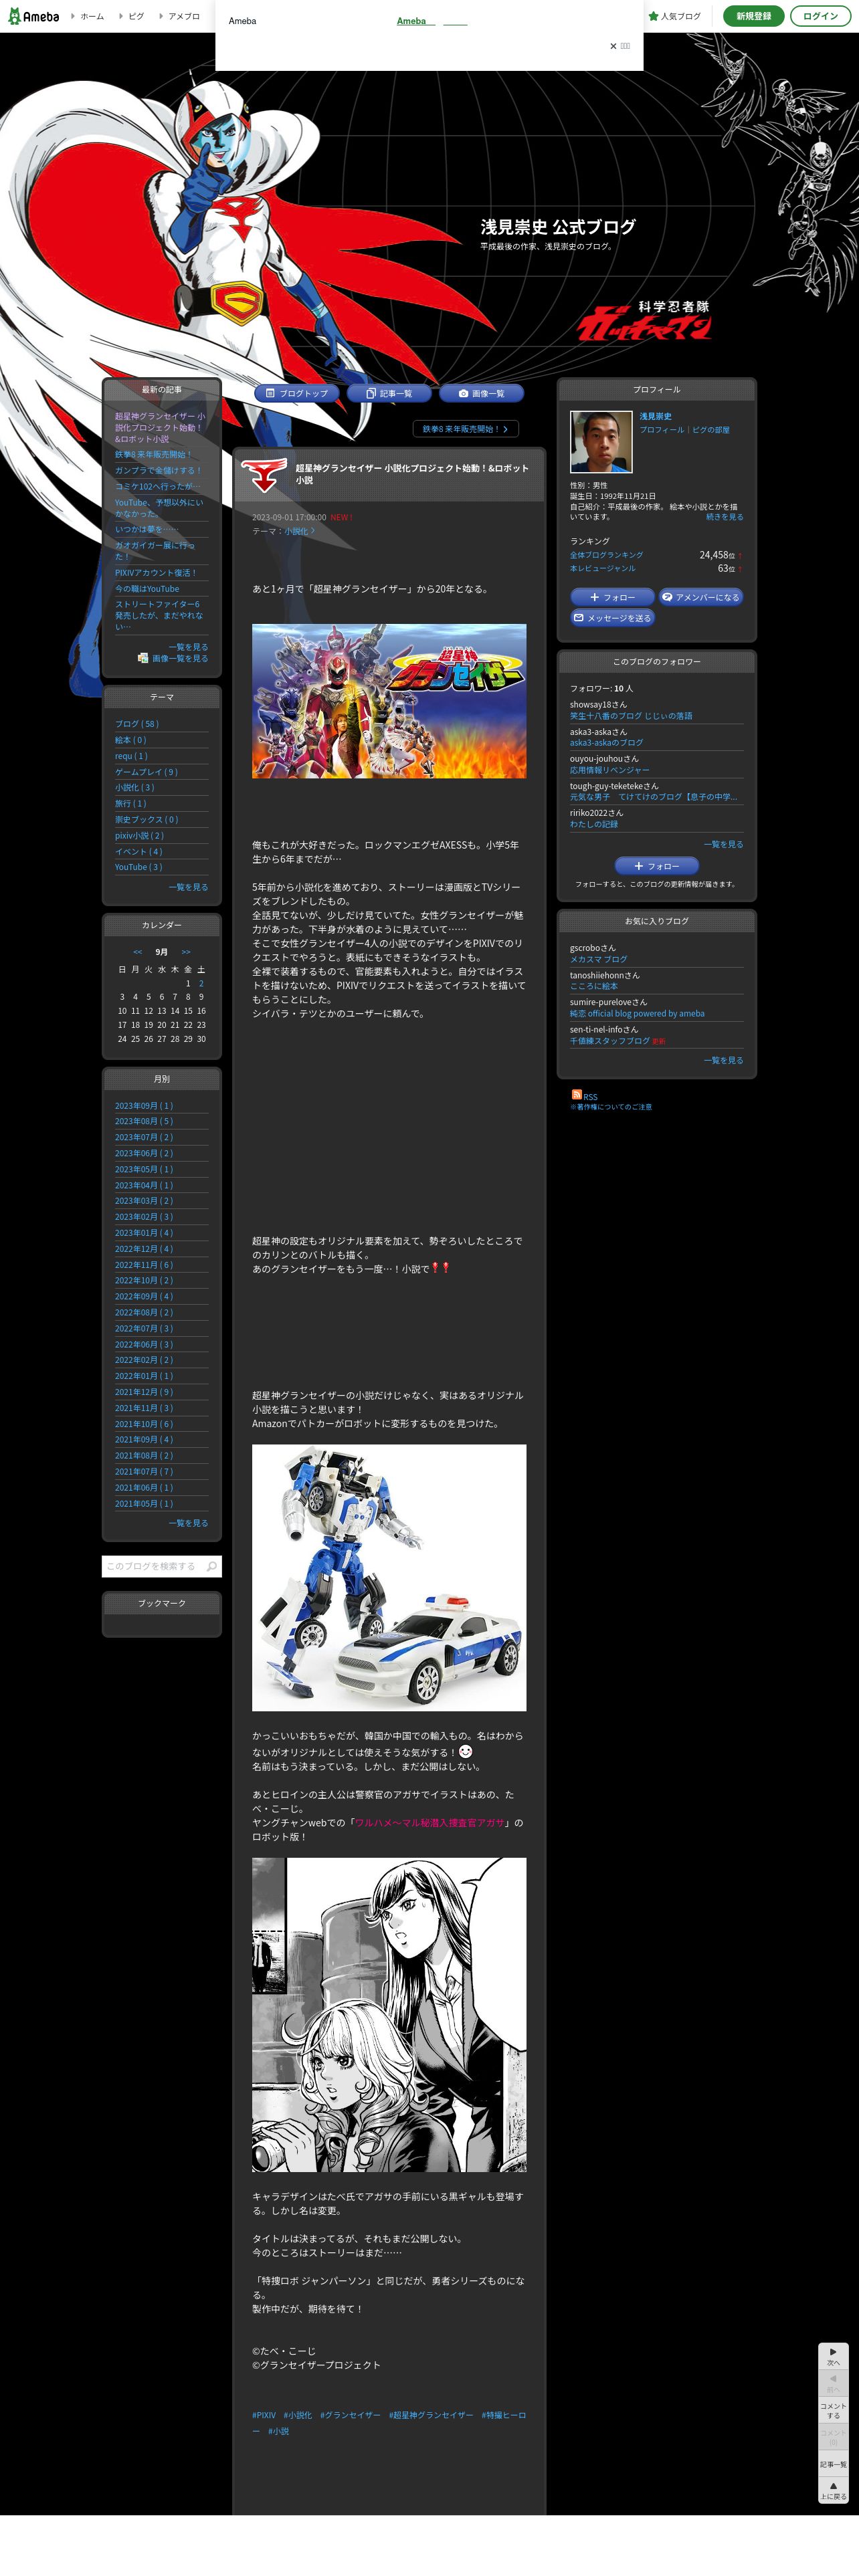Click the search magnifier icon
The height and width of the screenshot is (2576, 859).
pyautogui.click(x=211, y=1566)
